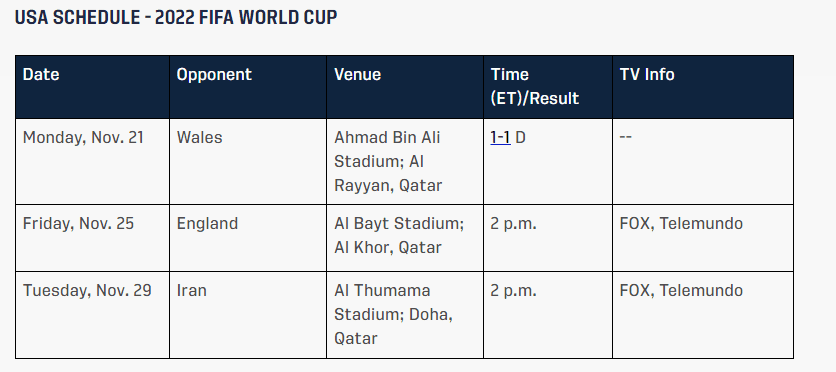This screenshot has width=836, height=372.
Task: Click the Ahmad Bin Ali Stadium venue cell
Action: [x=405, y=161]
